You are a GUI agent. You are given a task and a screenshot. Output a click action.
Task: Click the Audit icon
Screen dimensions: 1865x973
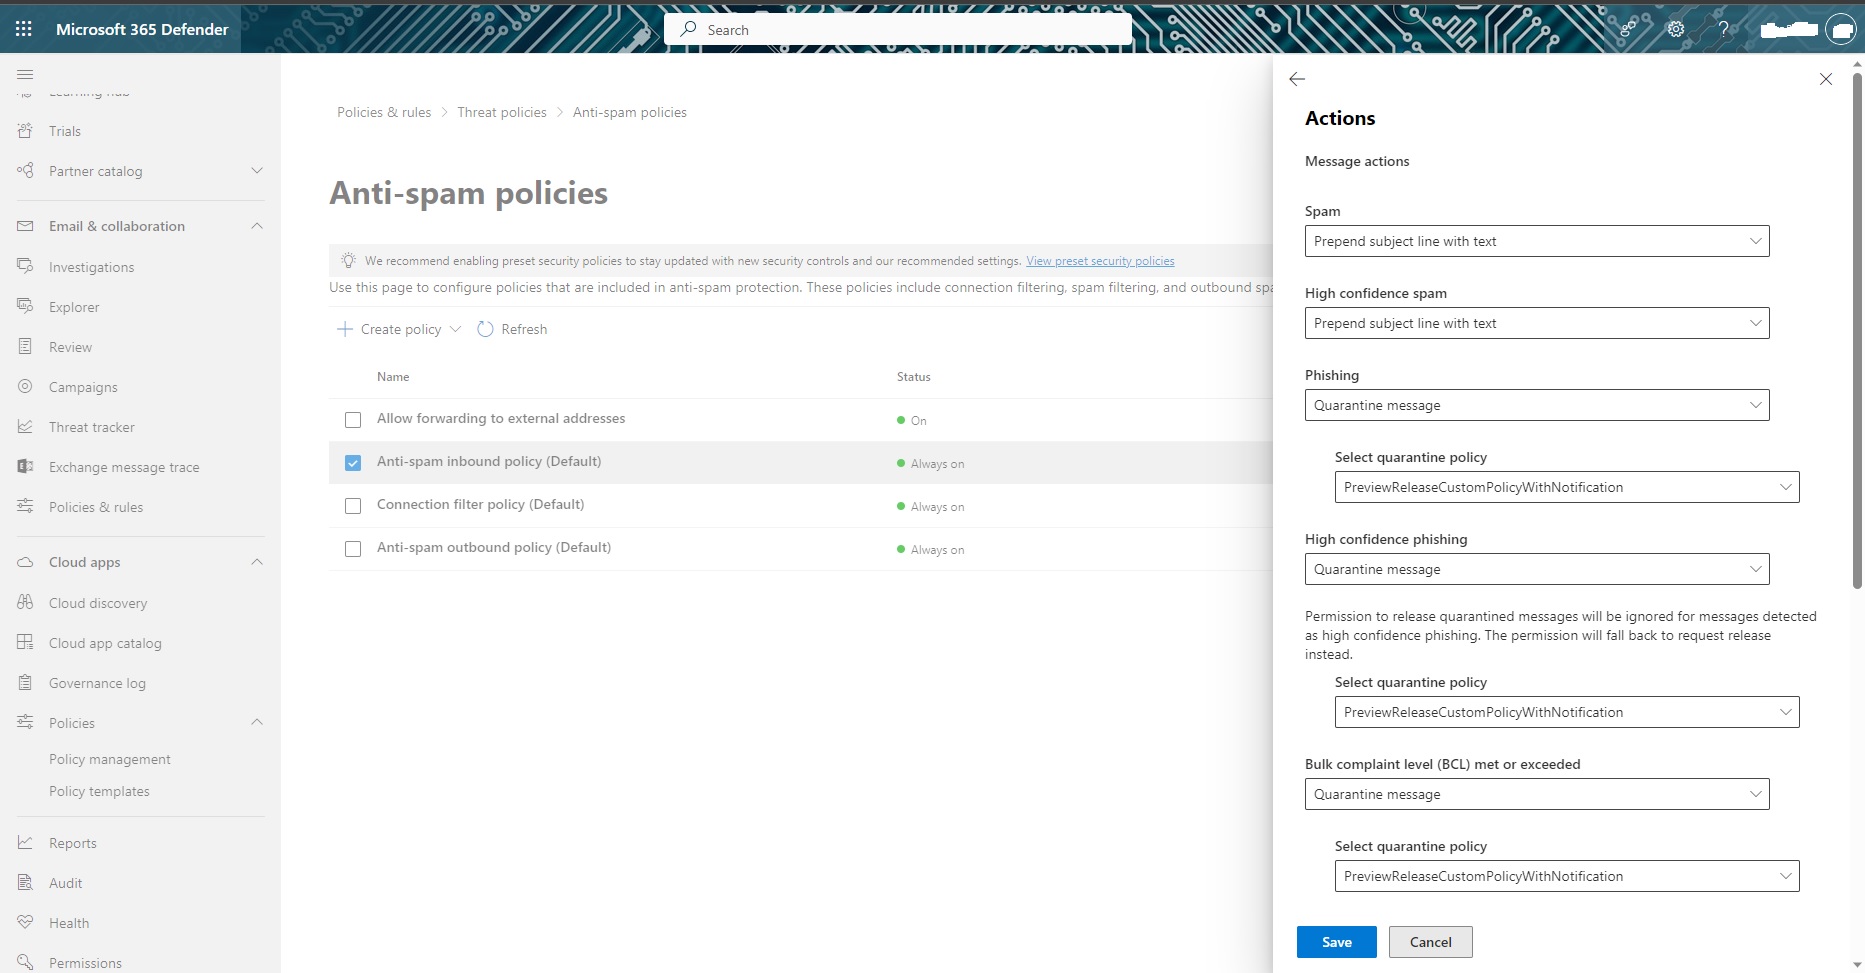coord(25,883)
